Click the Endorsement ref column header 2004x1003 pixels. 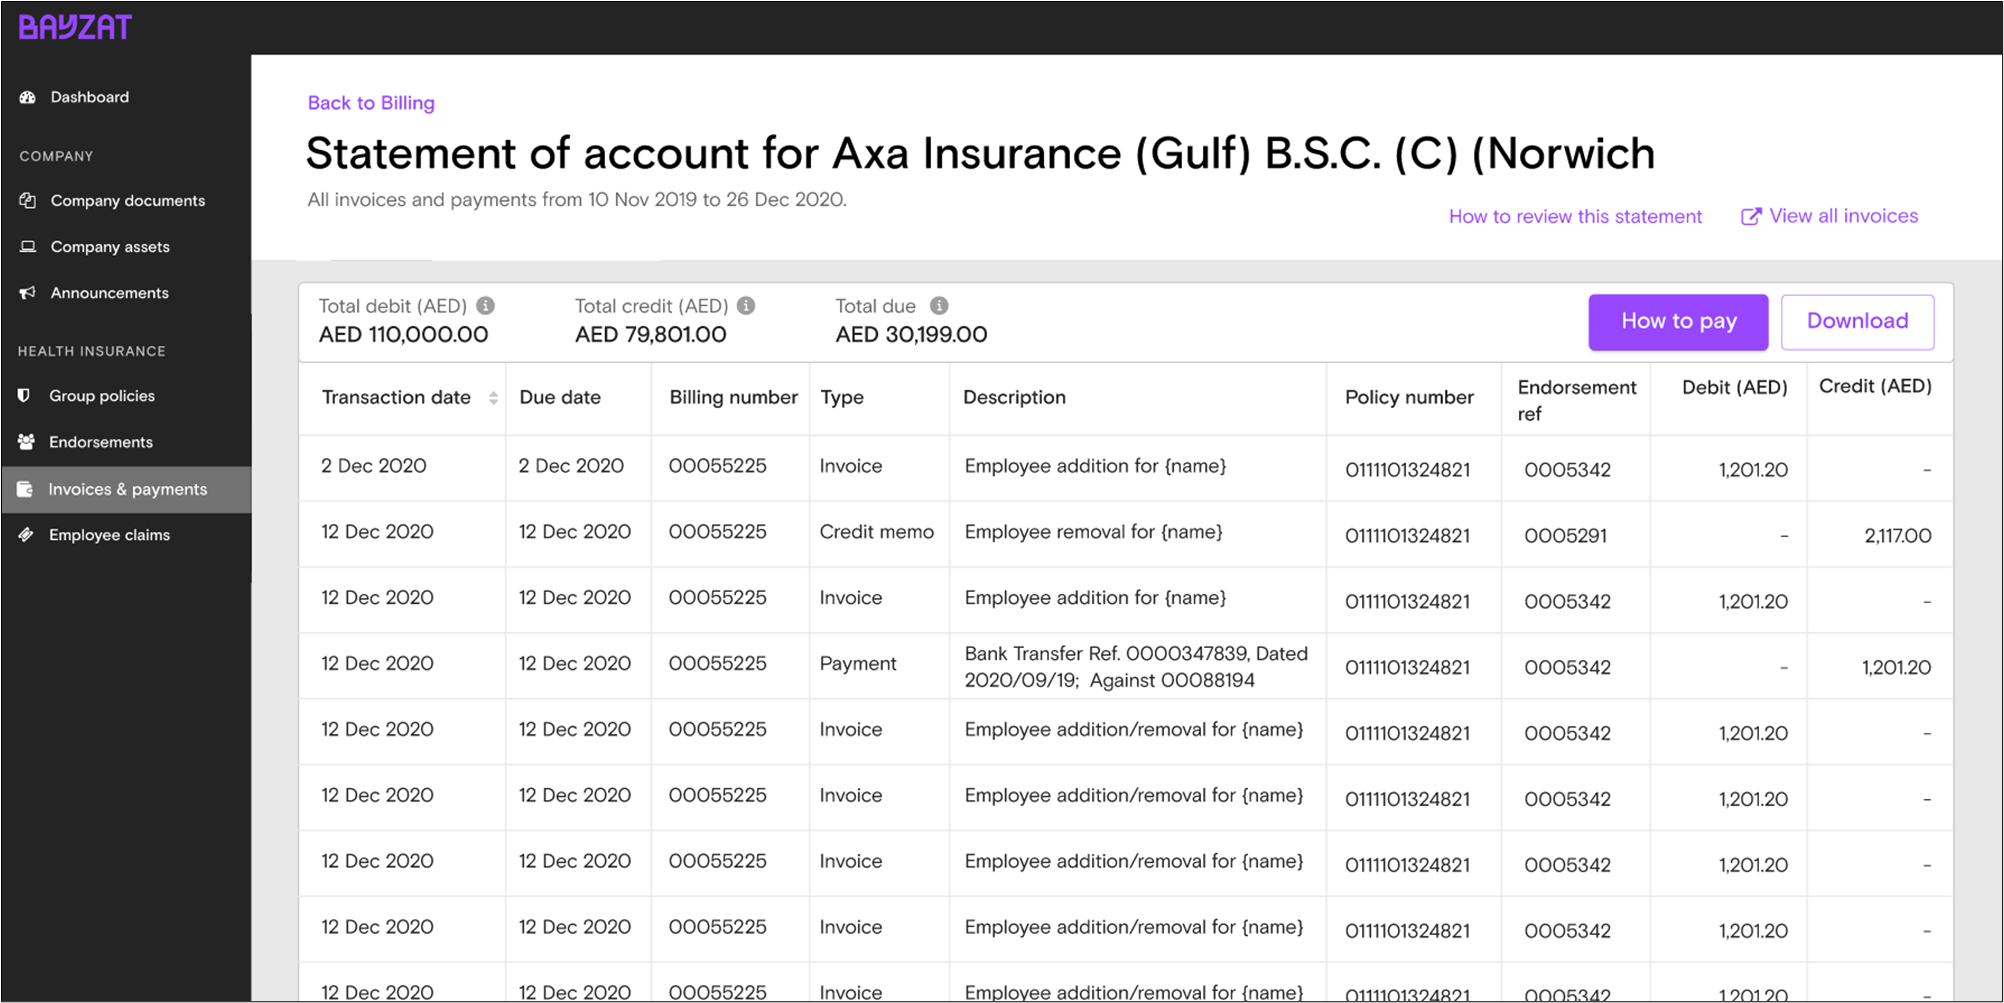click(x=1577, y=400)
